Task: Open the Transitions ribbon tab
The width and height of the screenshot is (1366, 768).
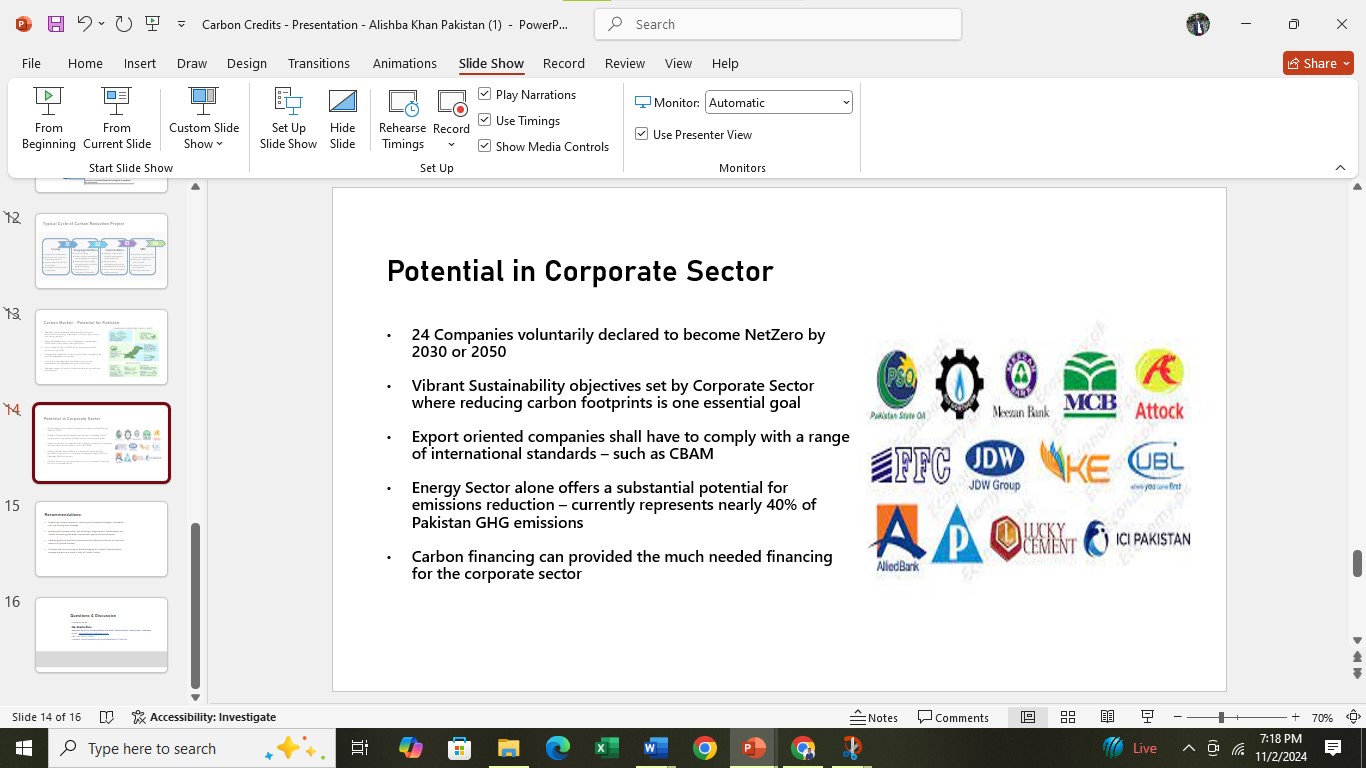Action: (318, 63)
